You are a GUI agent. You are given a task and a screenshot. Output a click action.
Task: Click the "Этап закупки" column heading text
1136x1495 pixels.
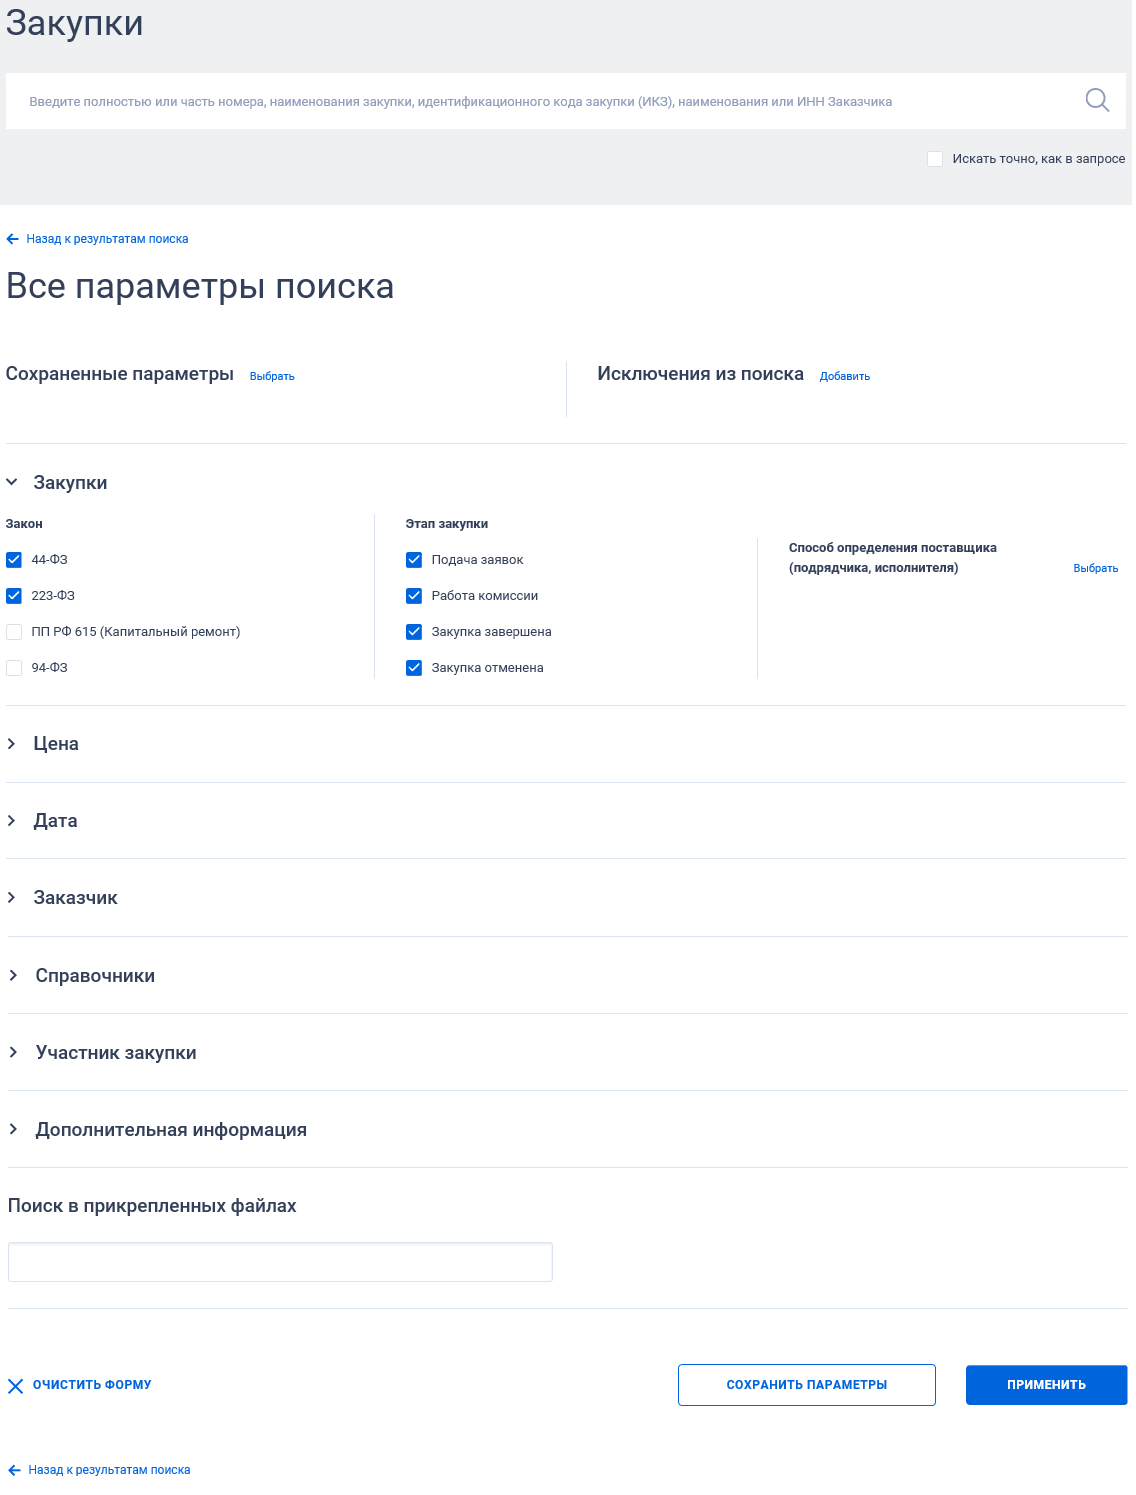(x=447, y=524)
